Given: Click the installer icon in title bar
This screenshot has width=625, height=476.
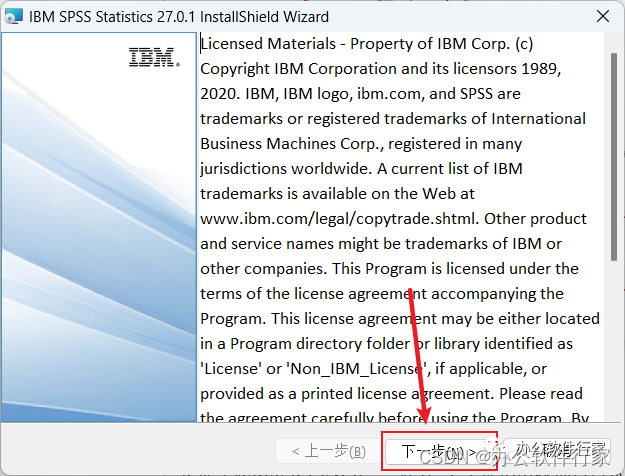Looking at the screenshot, I should click(x=13, y=17).
